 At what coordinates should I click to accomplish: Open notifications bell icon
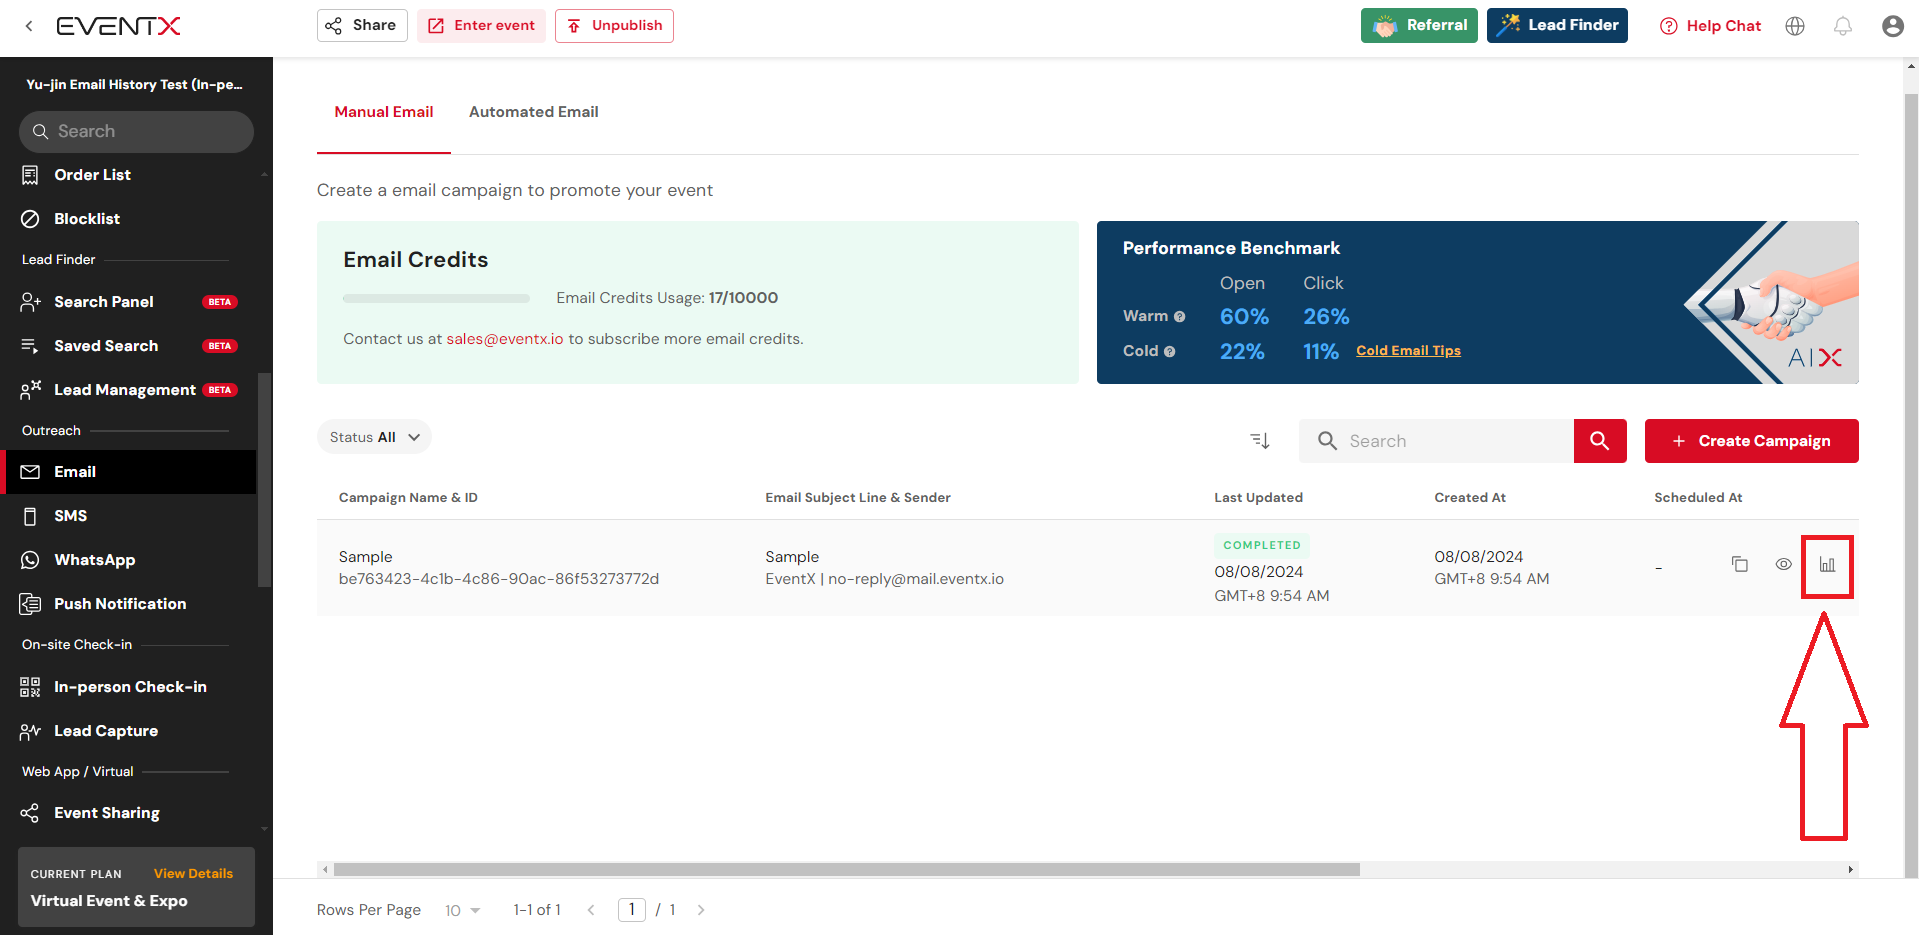tap(1843, 26)
